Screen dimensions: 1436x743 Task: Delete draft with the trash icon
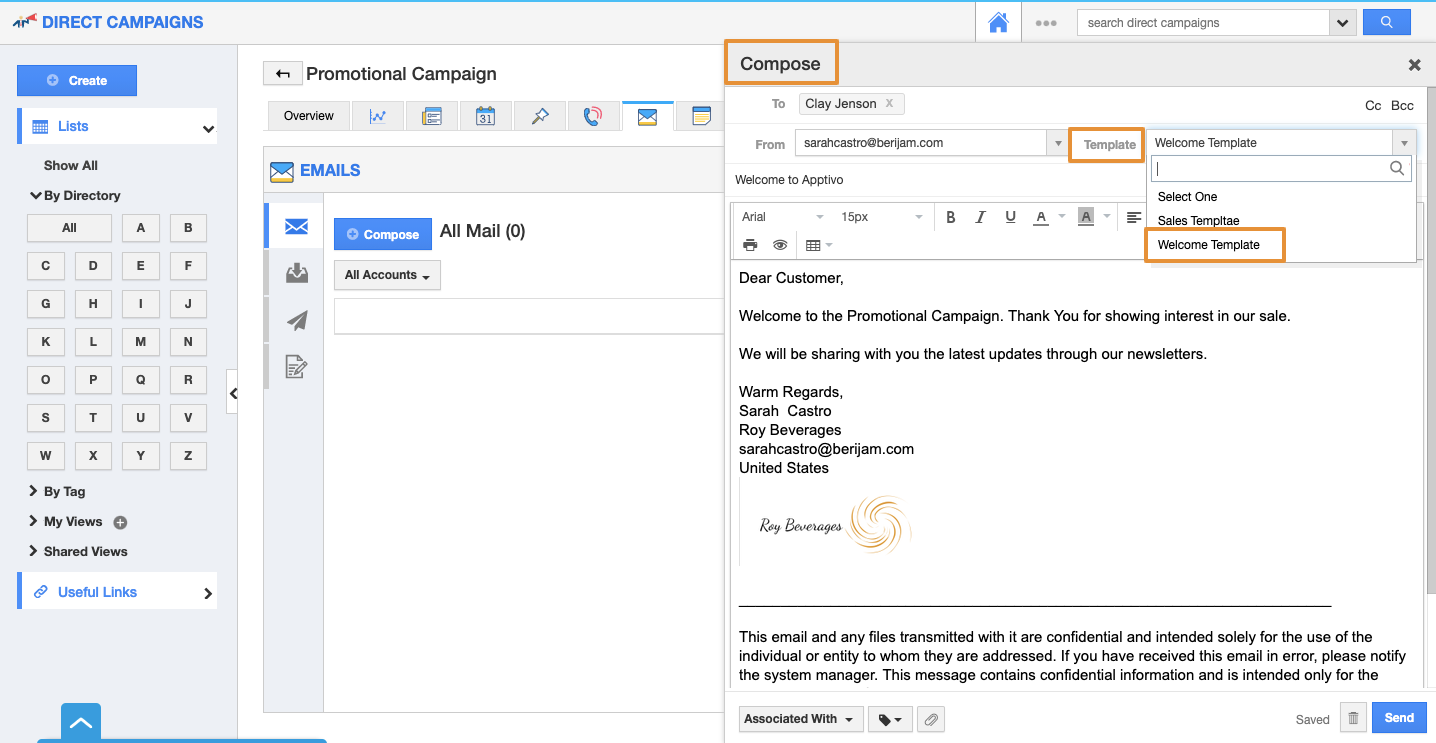tap(1353, 718)
